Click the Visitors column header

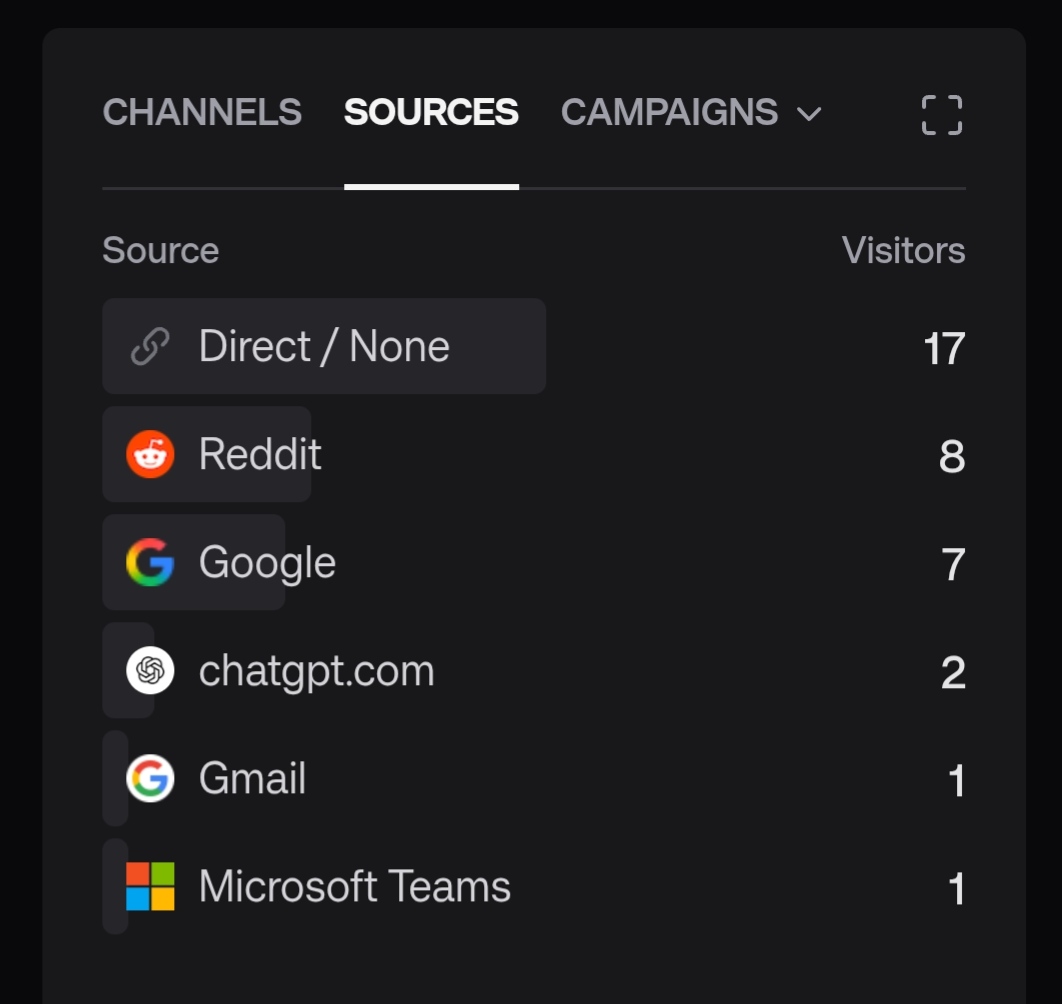[x=903, y=250]
